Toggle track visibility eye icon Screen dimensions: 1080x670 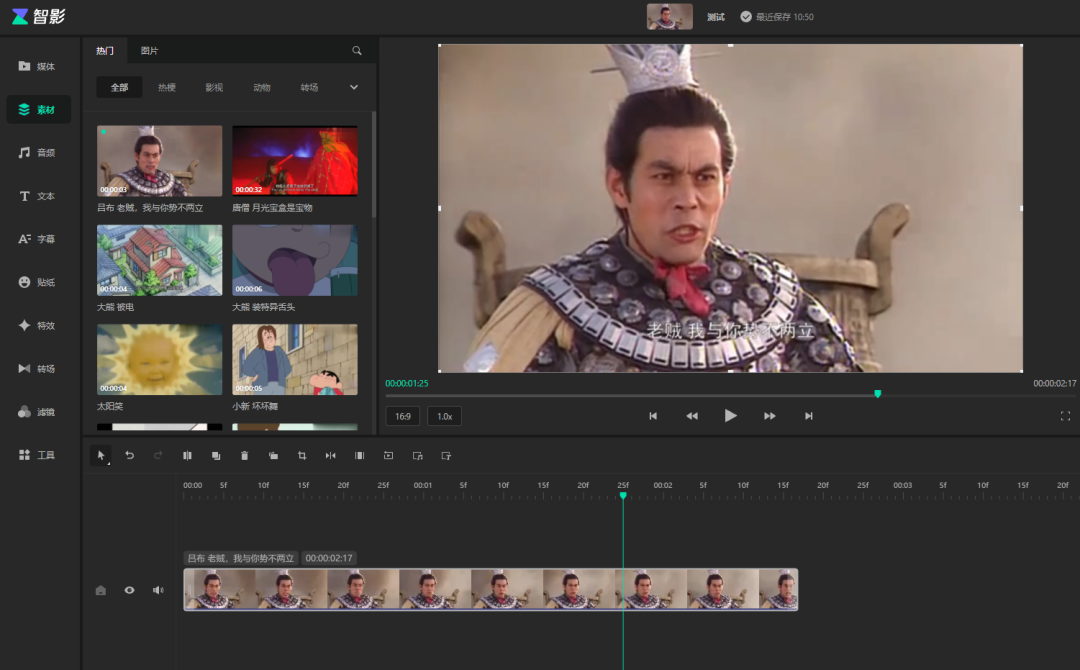pyautogui.click(x=129, y=590)
